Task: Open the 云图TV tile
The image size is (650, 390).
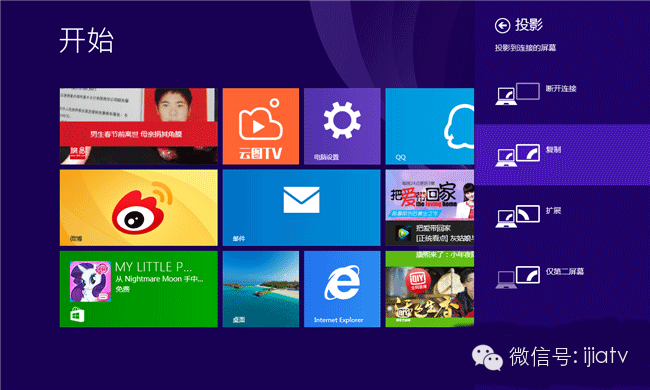Action: [261, 126]
